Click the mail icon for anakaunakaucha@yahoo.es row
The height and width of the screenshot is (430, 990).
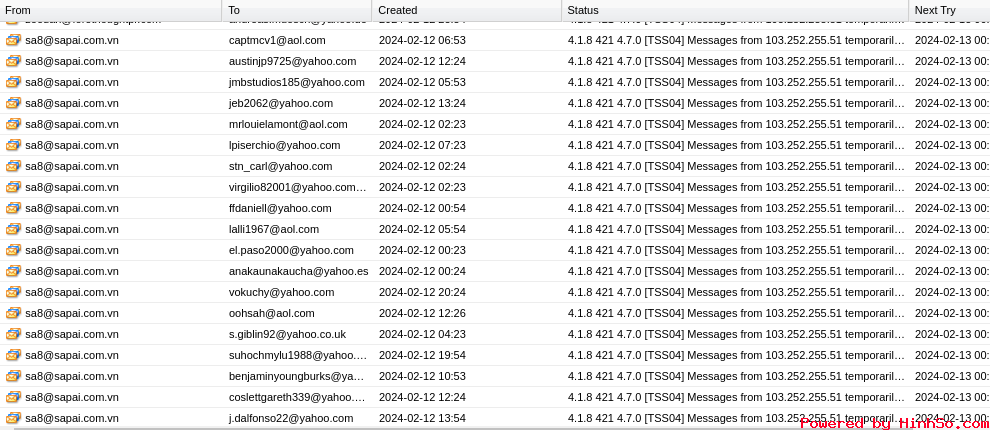13,271
